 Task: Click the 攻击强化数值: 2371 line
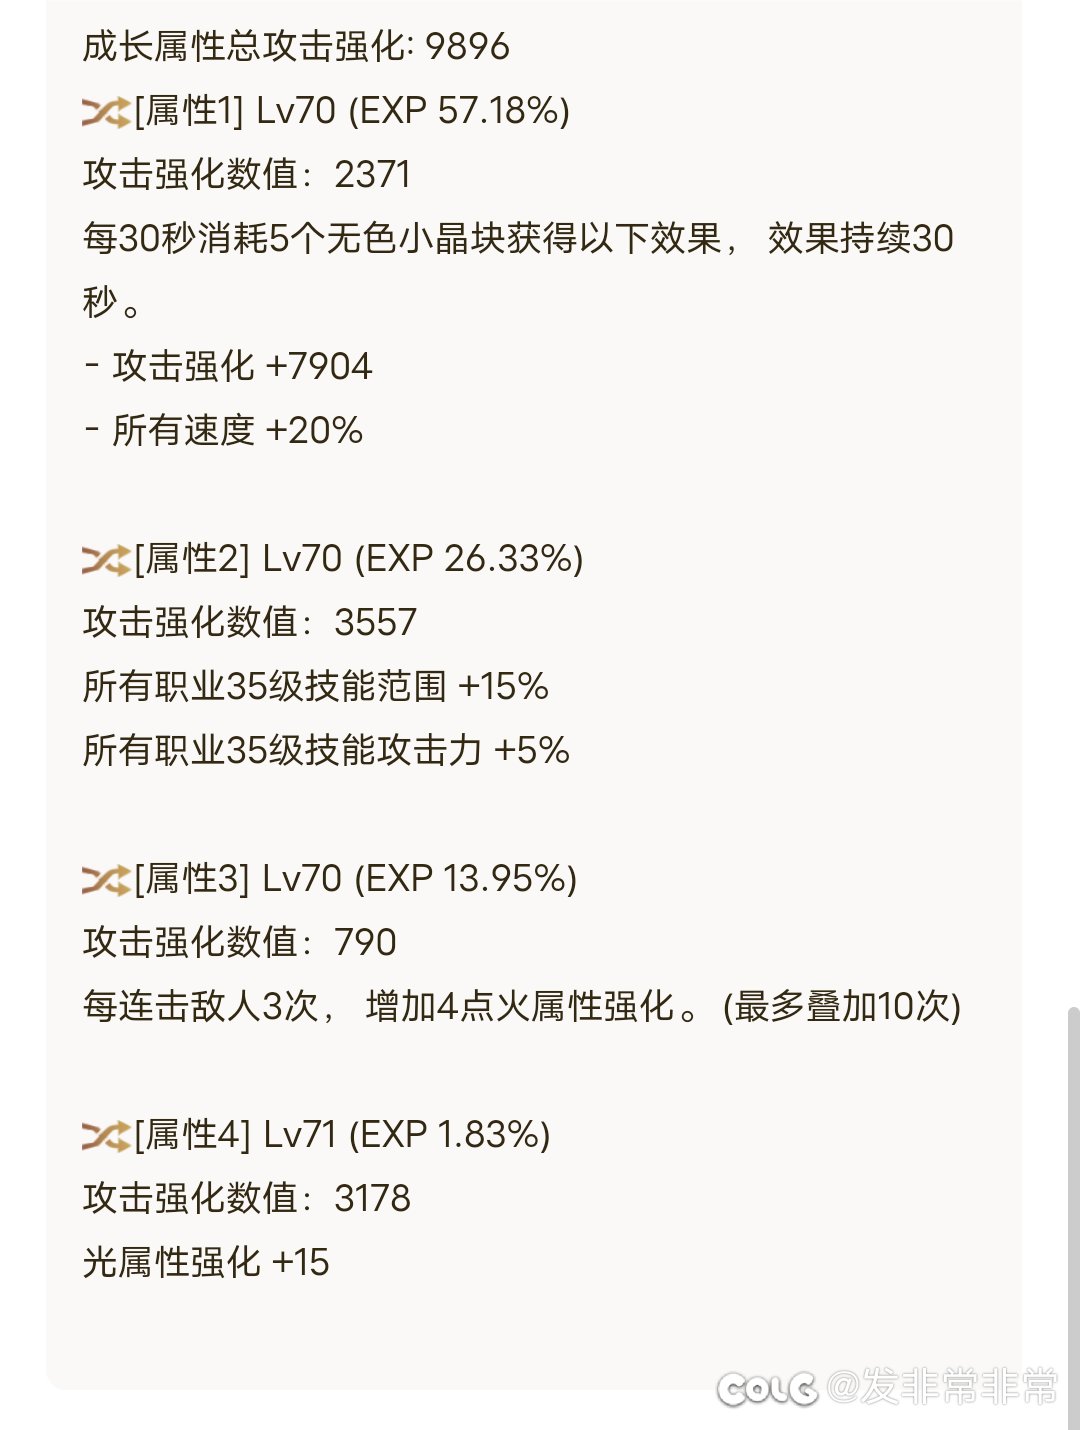[247, 175]
